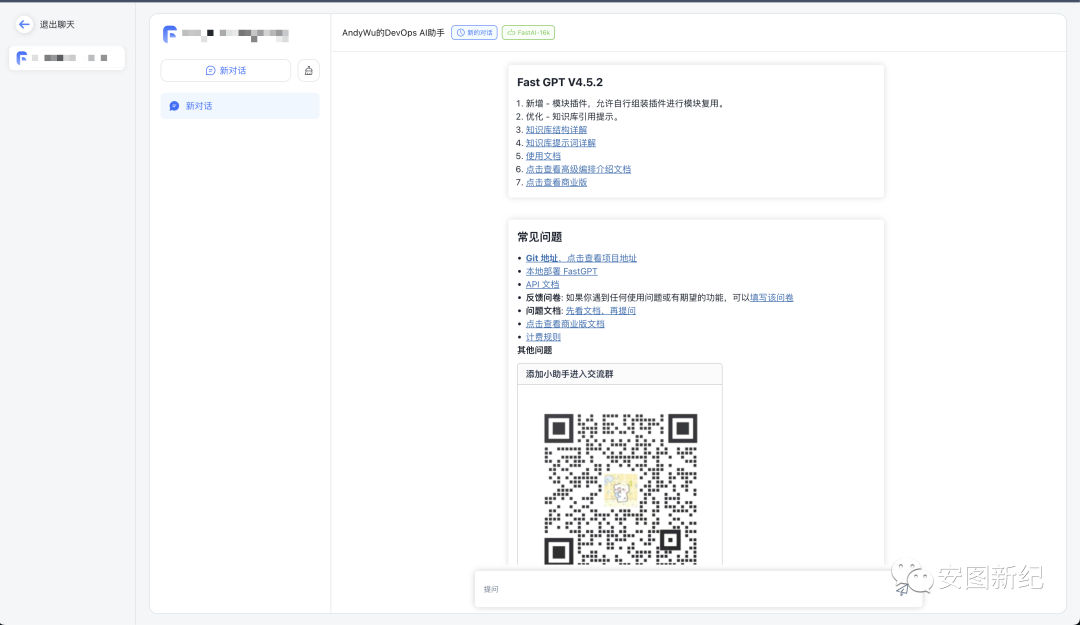
Task: Select the 新对话 conversation in history list
Action: click(240, 106)
